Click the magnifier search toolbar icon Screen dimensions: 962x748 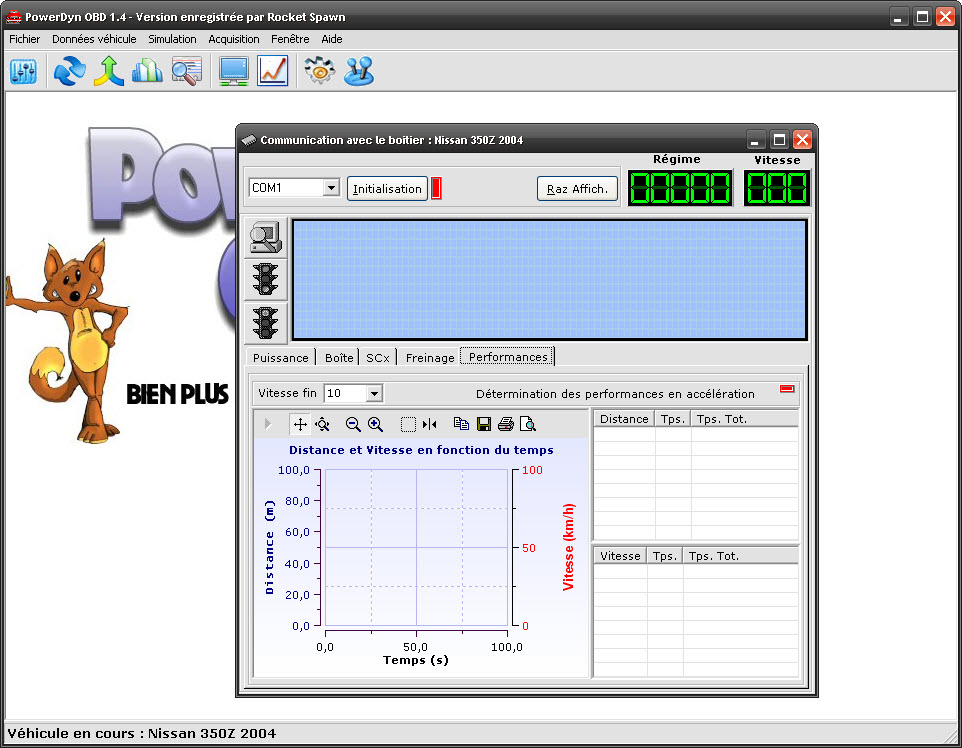(x=186, y=71)
